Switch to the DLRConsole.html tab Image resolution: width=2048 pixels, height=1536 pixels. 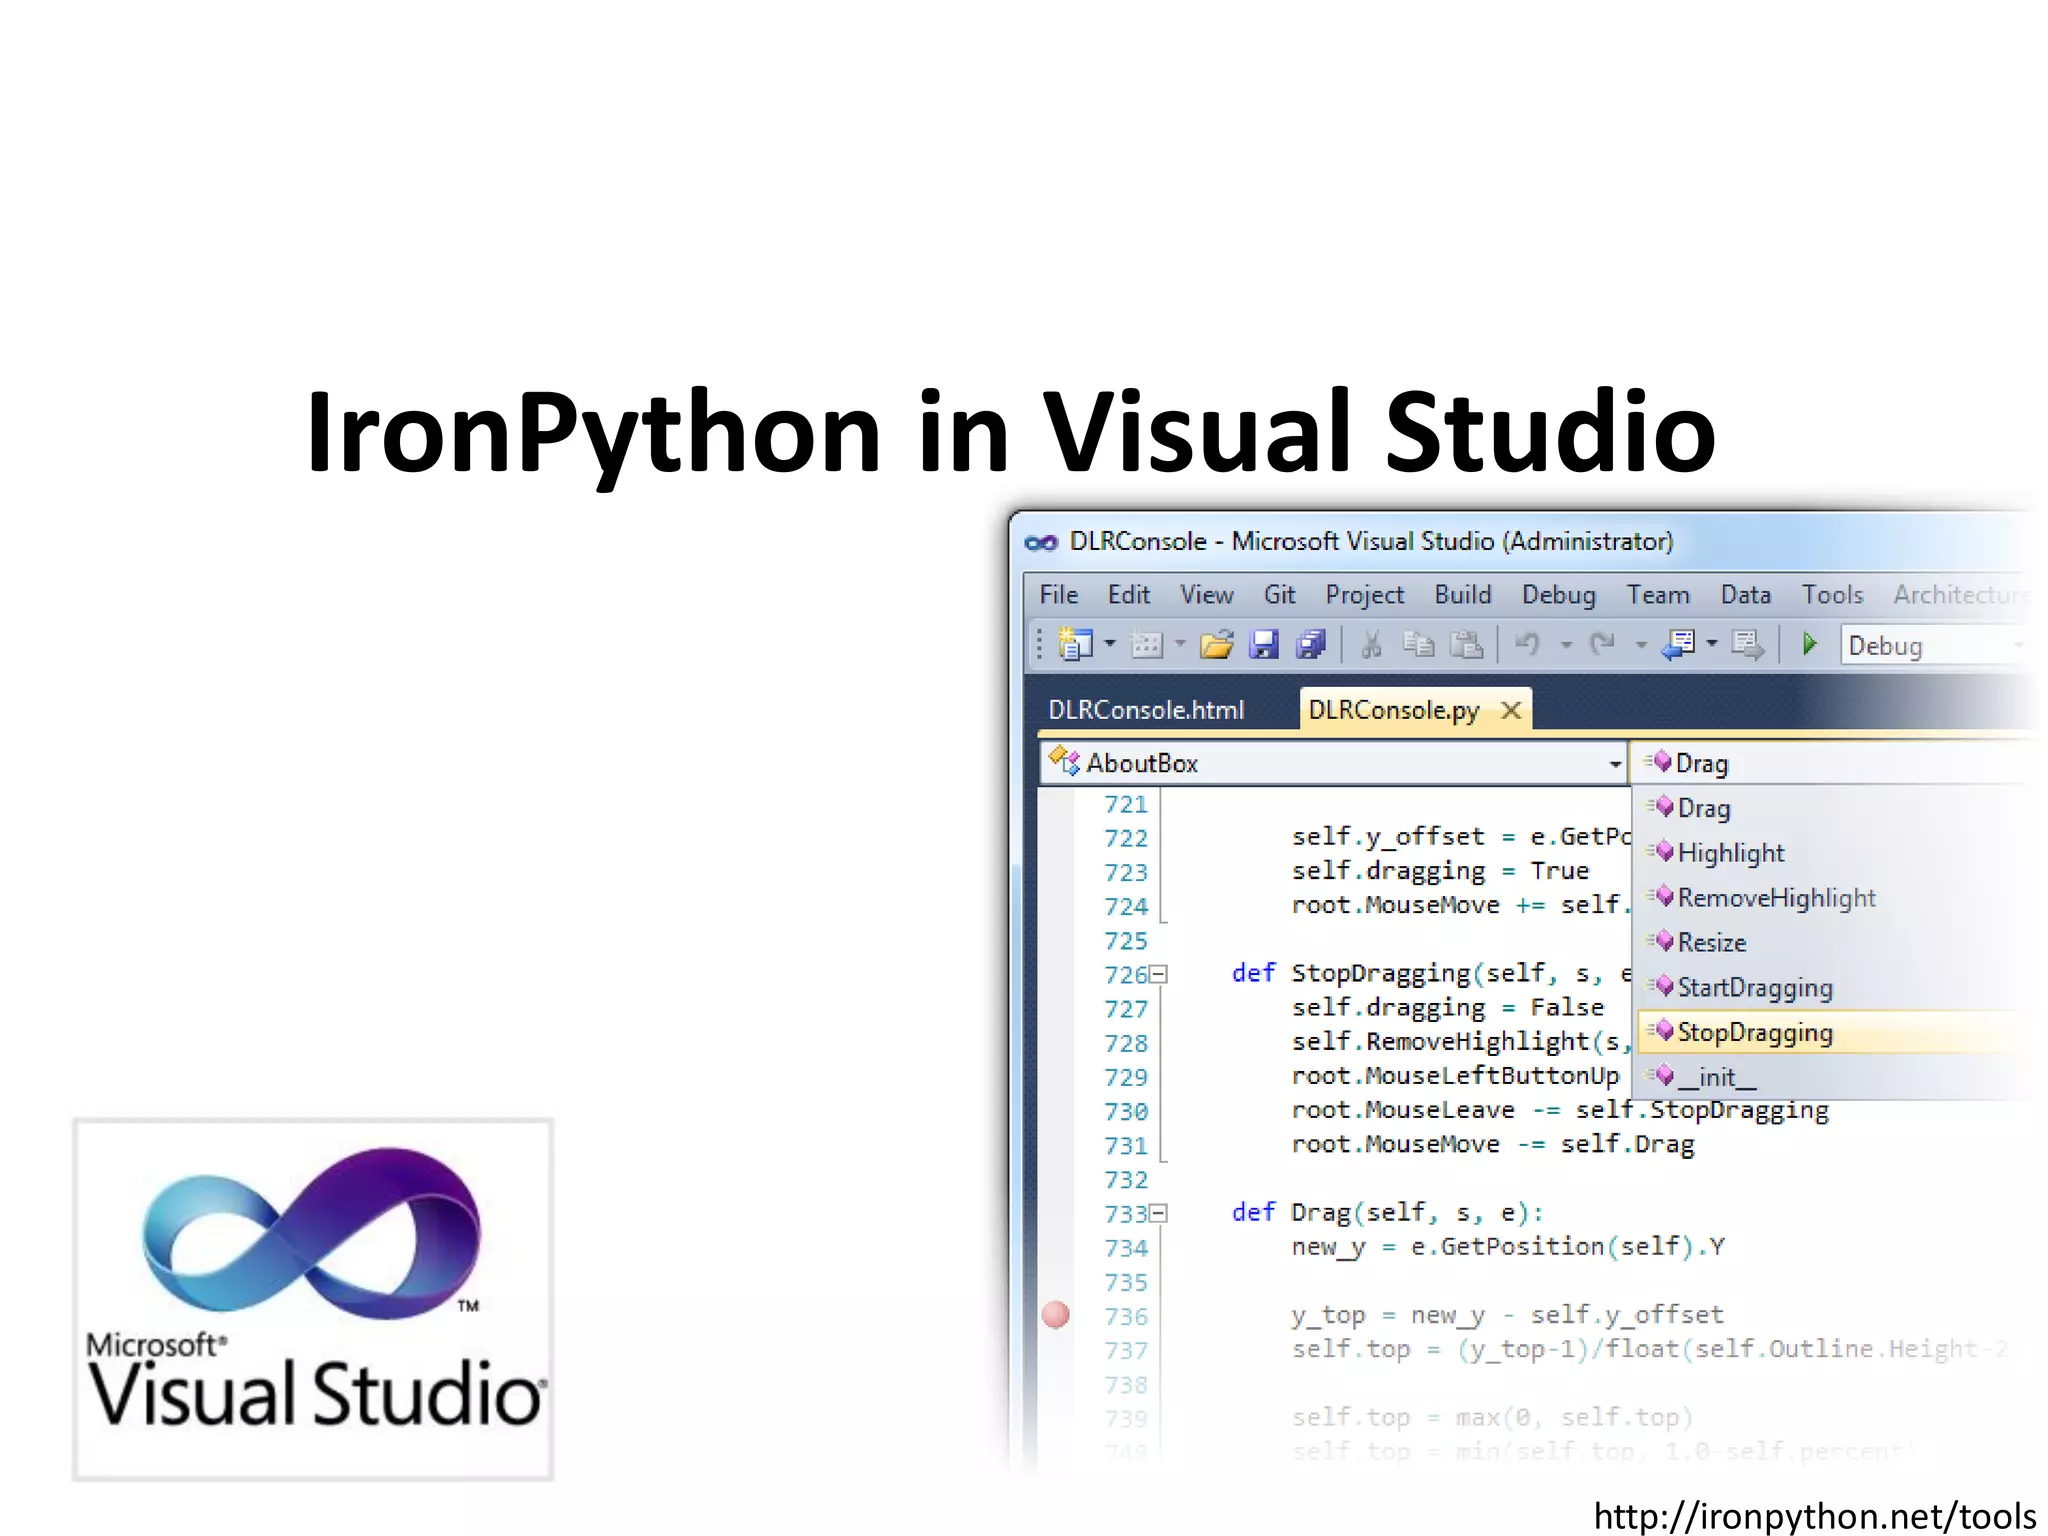tap(1146, 710)
